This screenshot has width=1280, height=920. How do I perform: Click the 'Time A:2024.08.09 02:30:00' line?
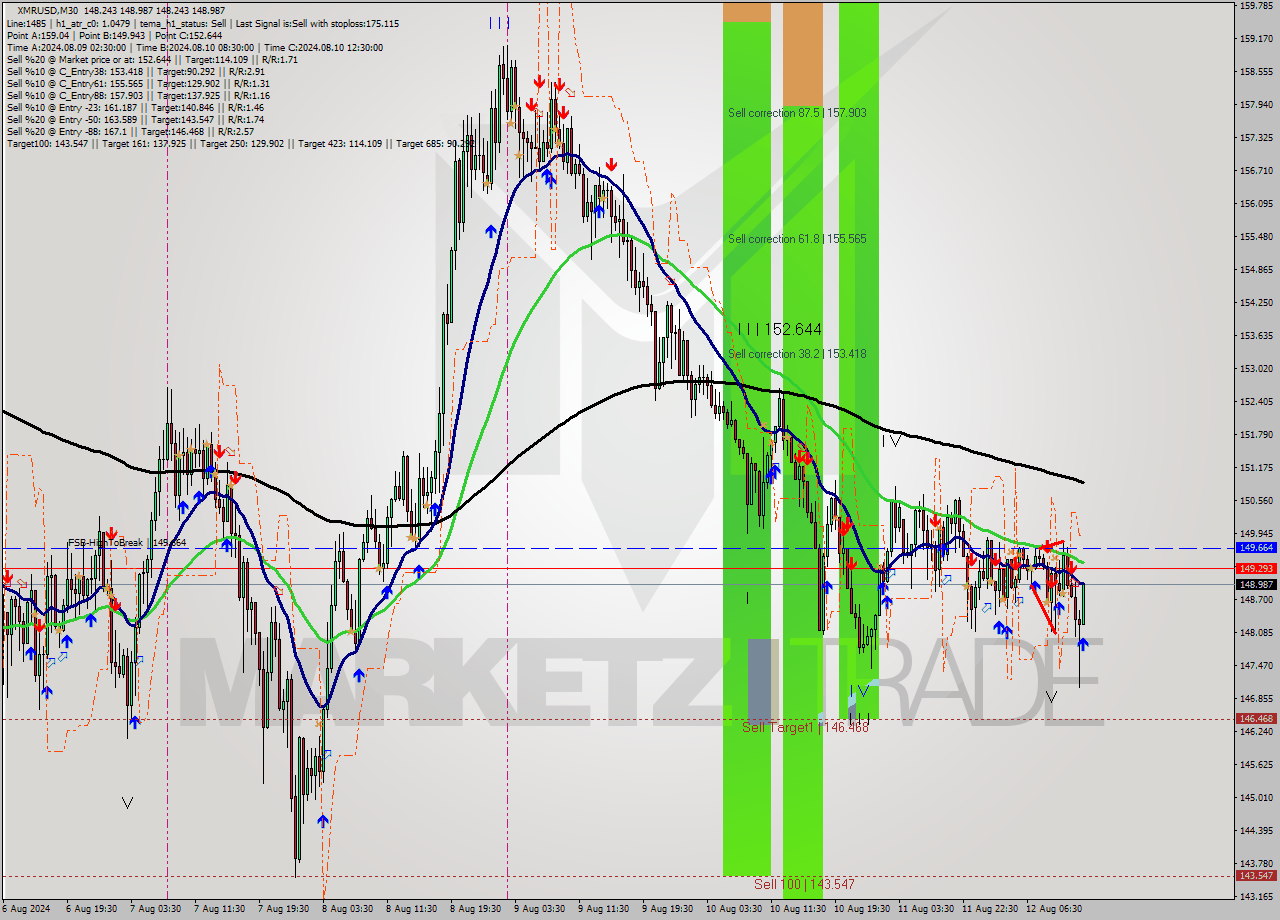(194, 47)
